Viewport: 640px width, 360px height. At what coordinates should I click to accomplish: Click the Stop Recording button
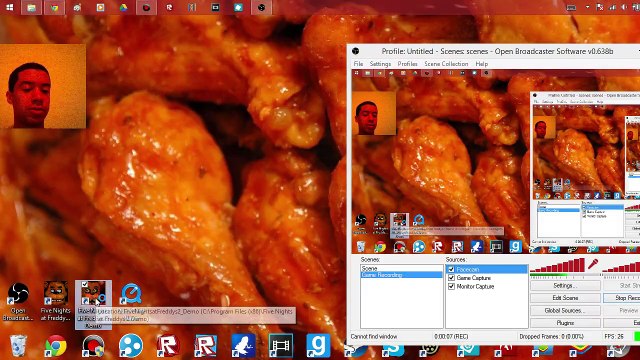click(622, 298)
